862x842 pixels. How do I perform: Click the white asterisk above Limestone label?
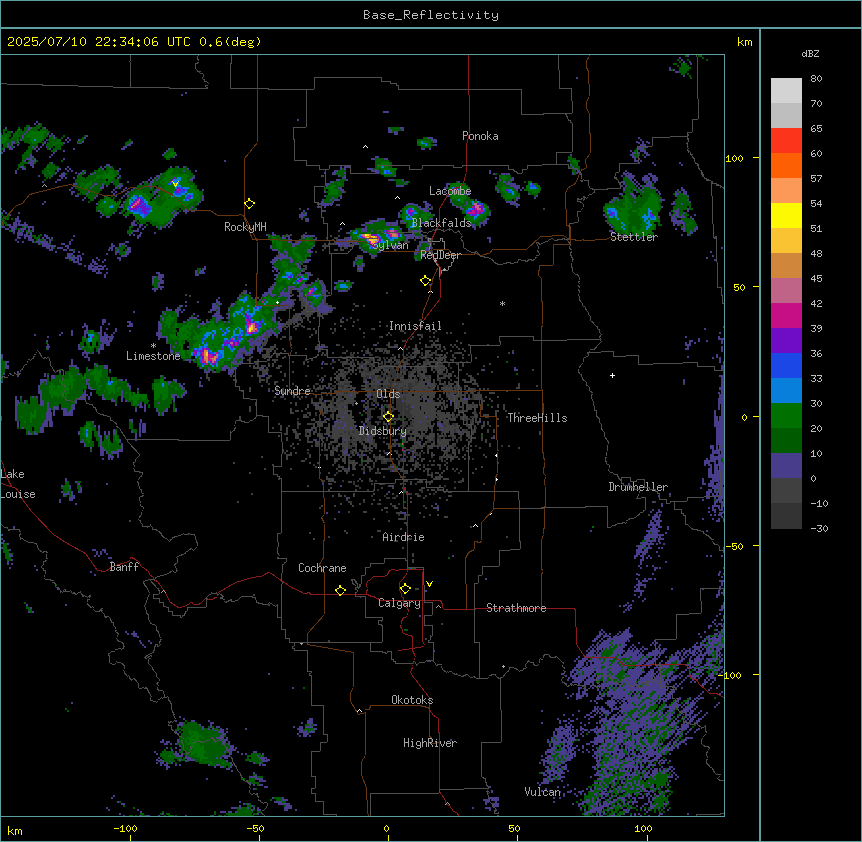coord(153,346)
